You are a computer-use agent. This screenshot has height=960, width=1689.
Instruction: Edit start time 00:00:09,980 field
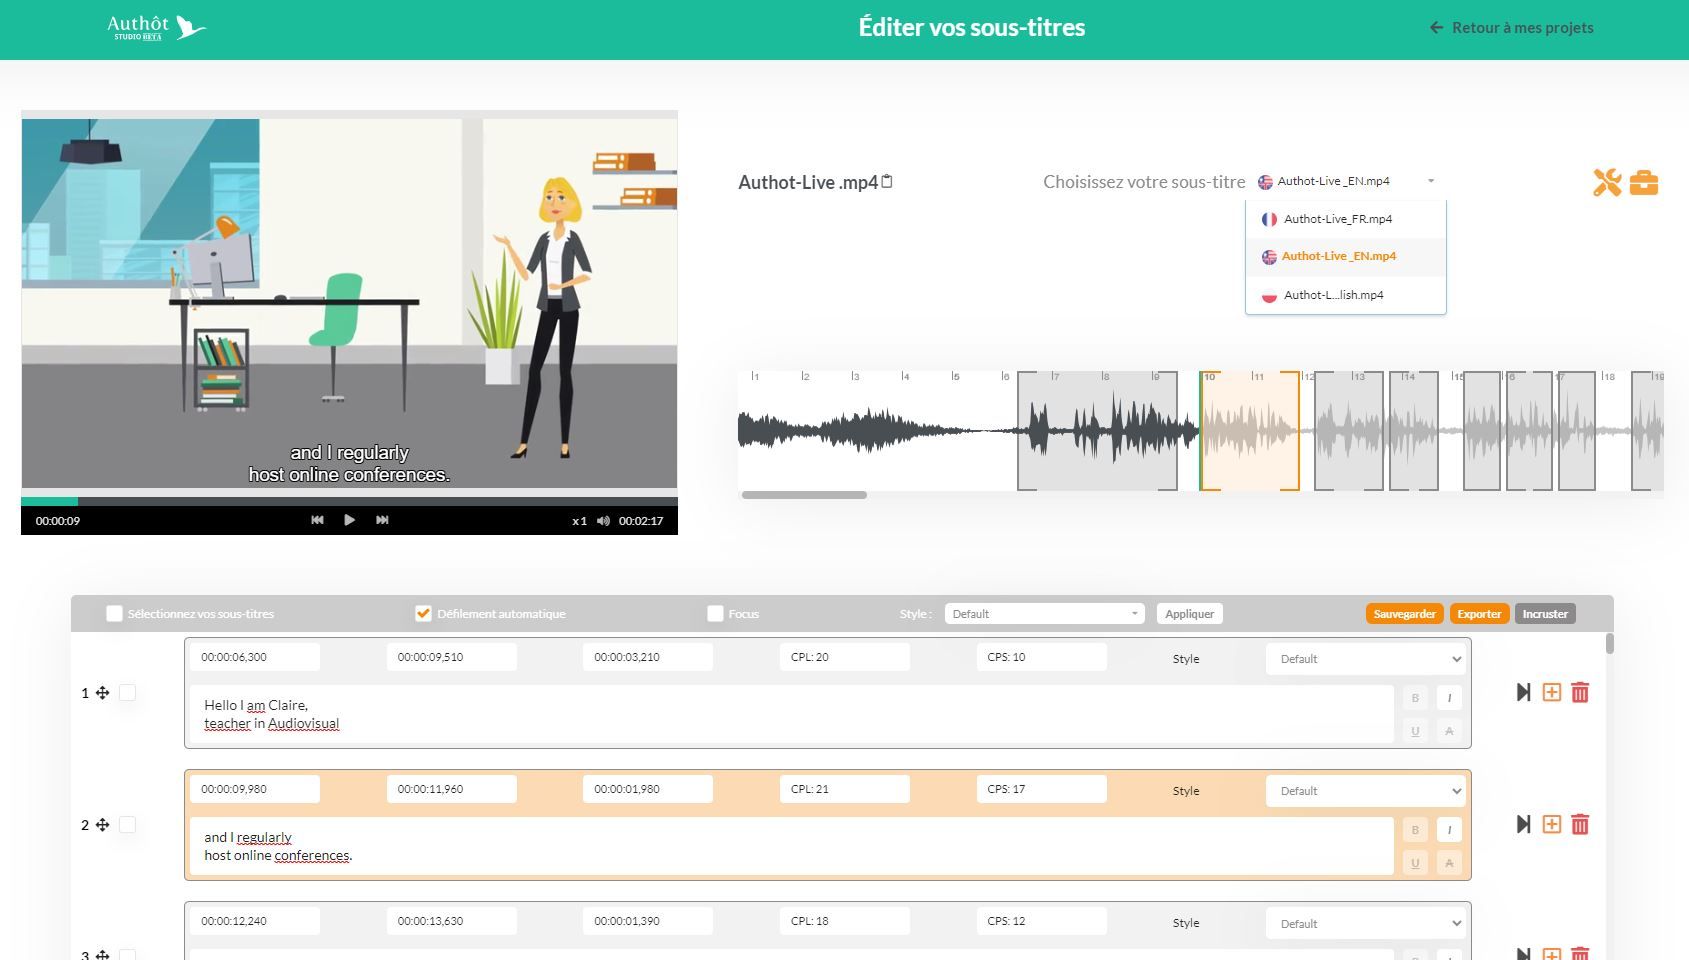click(255, 789)
